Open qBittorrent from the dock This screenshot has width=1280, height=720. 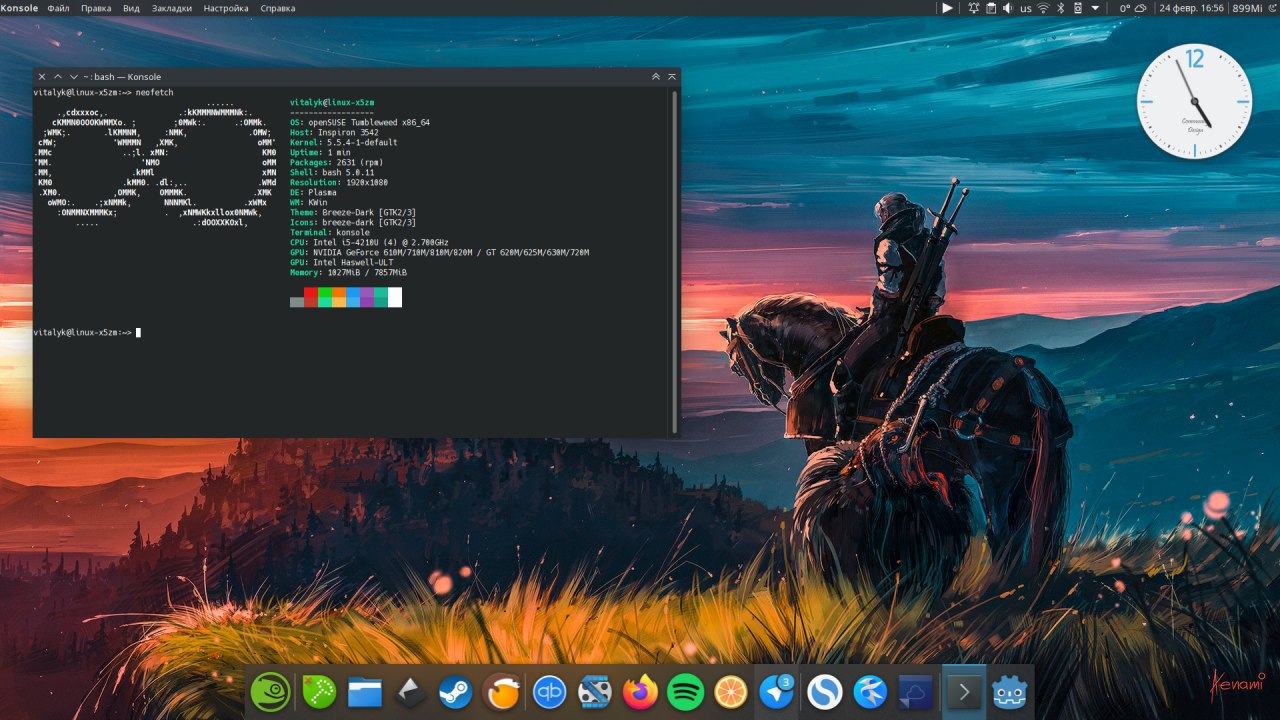[x=549, y=691]
